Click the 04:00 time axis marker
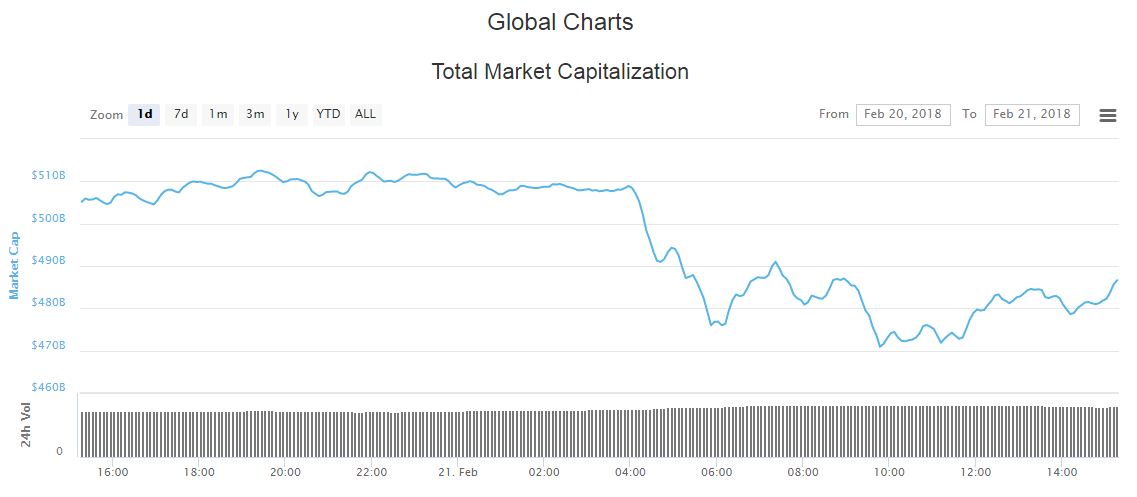Image resolution: width=1137 pixels, height=497 pixels. (x=630, y=472)
